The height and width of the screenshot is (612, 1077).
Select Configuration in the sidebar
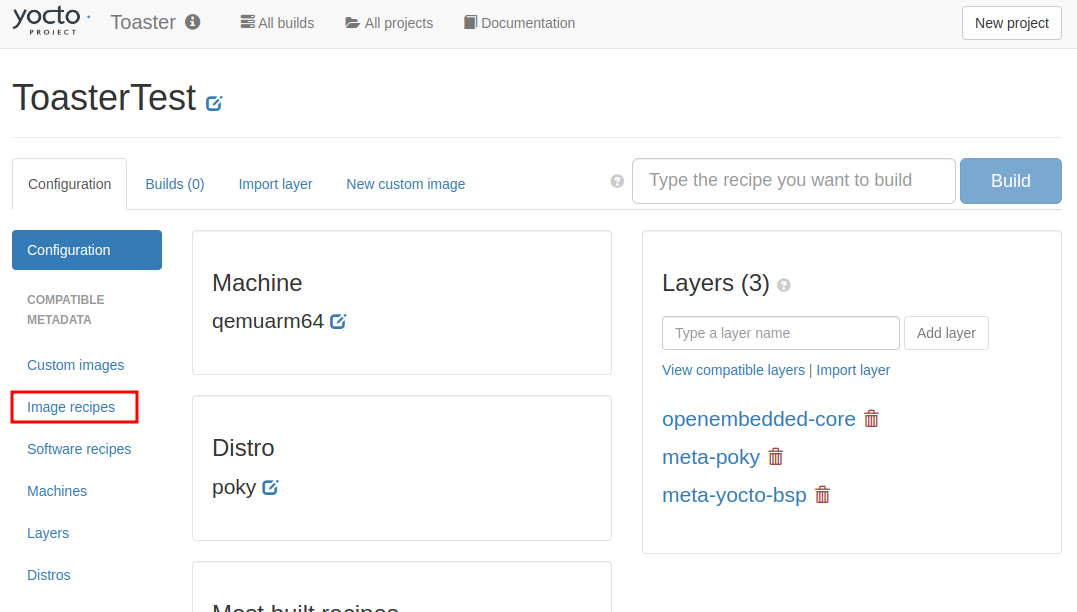click(x=87, y=250)
